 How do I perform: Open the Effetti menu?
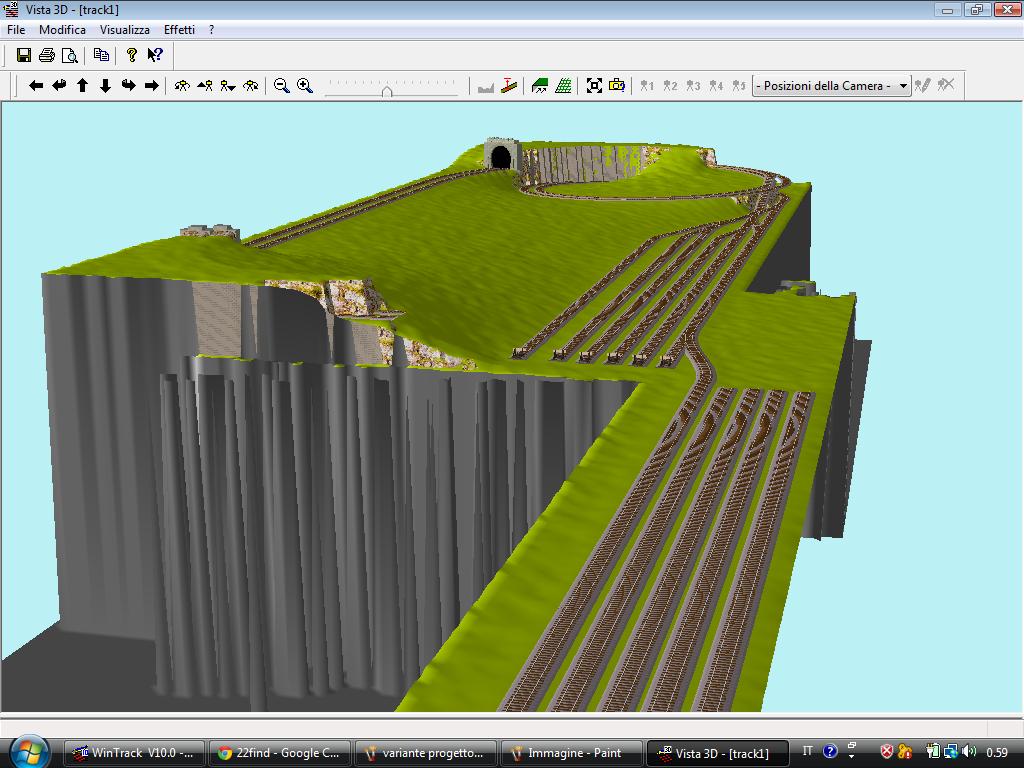180,29
